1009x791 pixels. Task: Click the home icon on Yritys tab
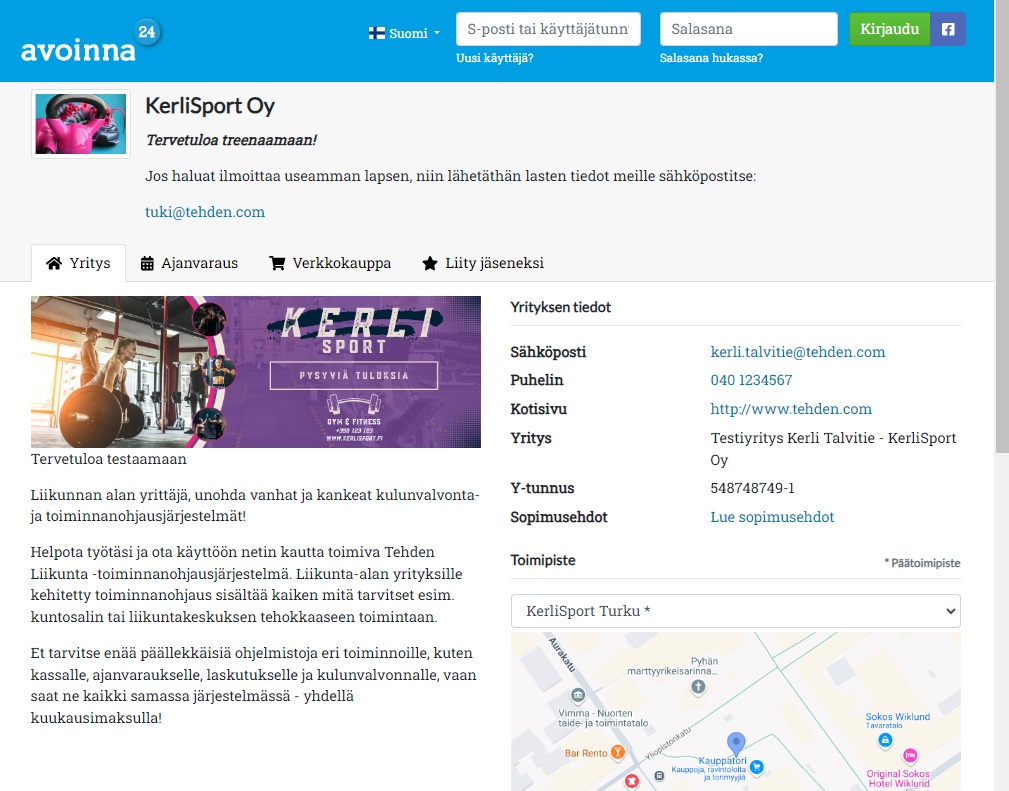(54, 263)
